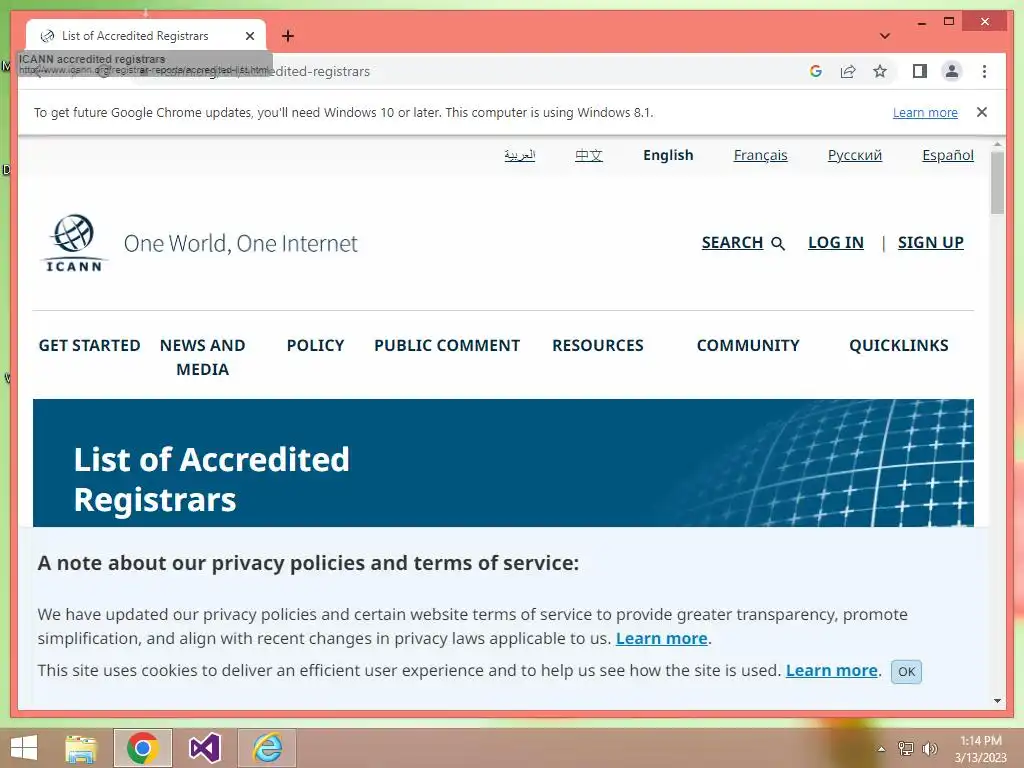Viewport: 1024px width, 768px height.
Task: Open NEWS AND MEDIA menu
Action: click(202, 357)
